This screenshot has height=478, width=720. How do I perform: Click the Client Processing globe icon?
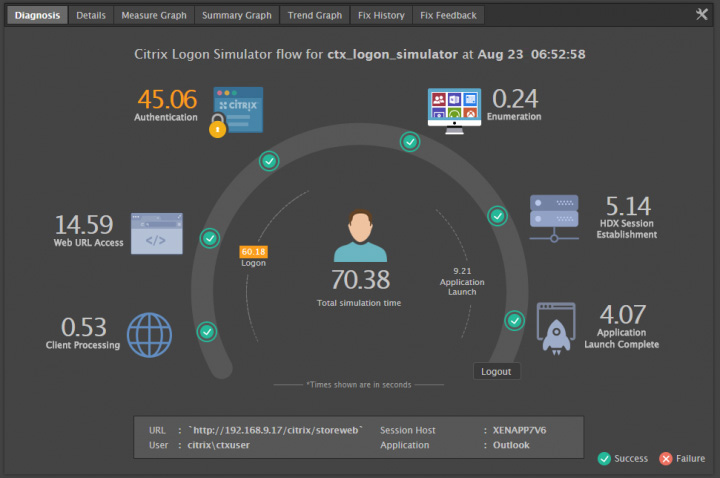[149, 335]
